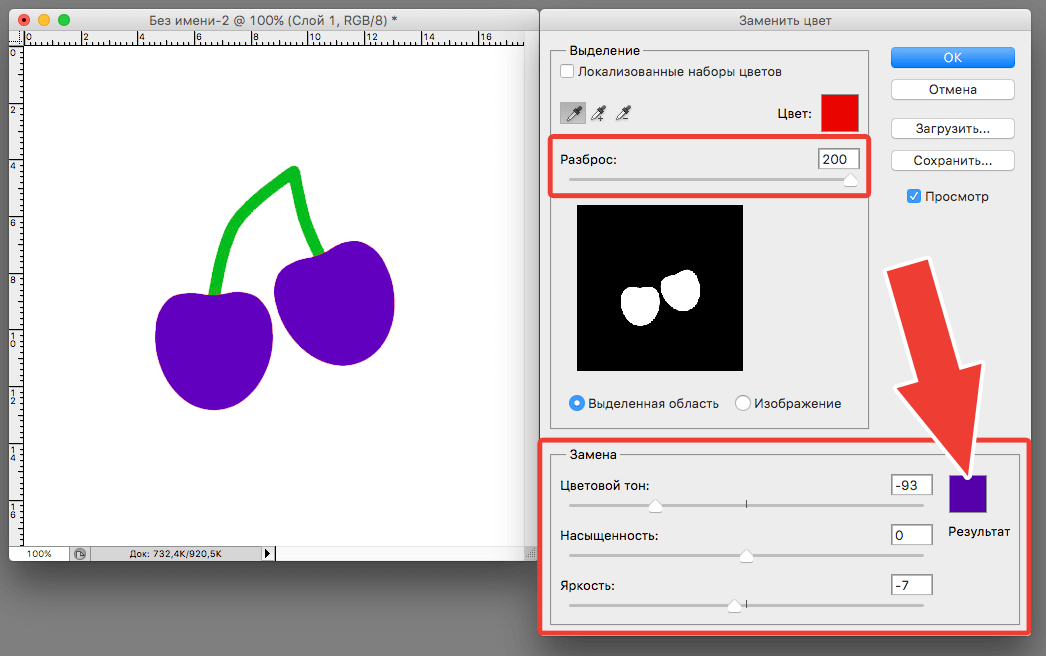Click the Загрузить... button
Screen dimensions: 1046x656
pos(952,129)
